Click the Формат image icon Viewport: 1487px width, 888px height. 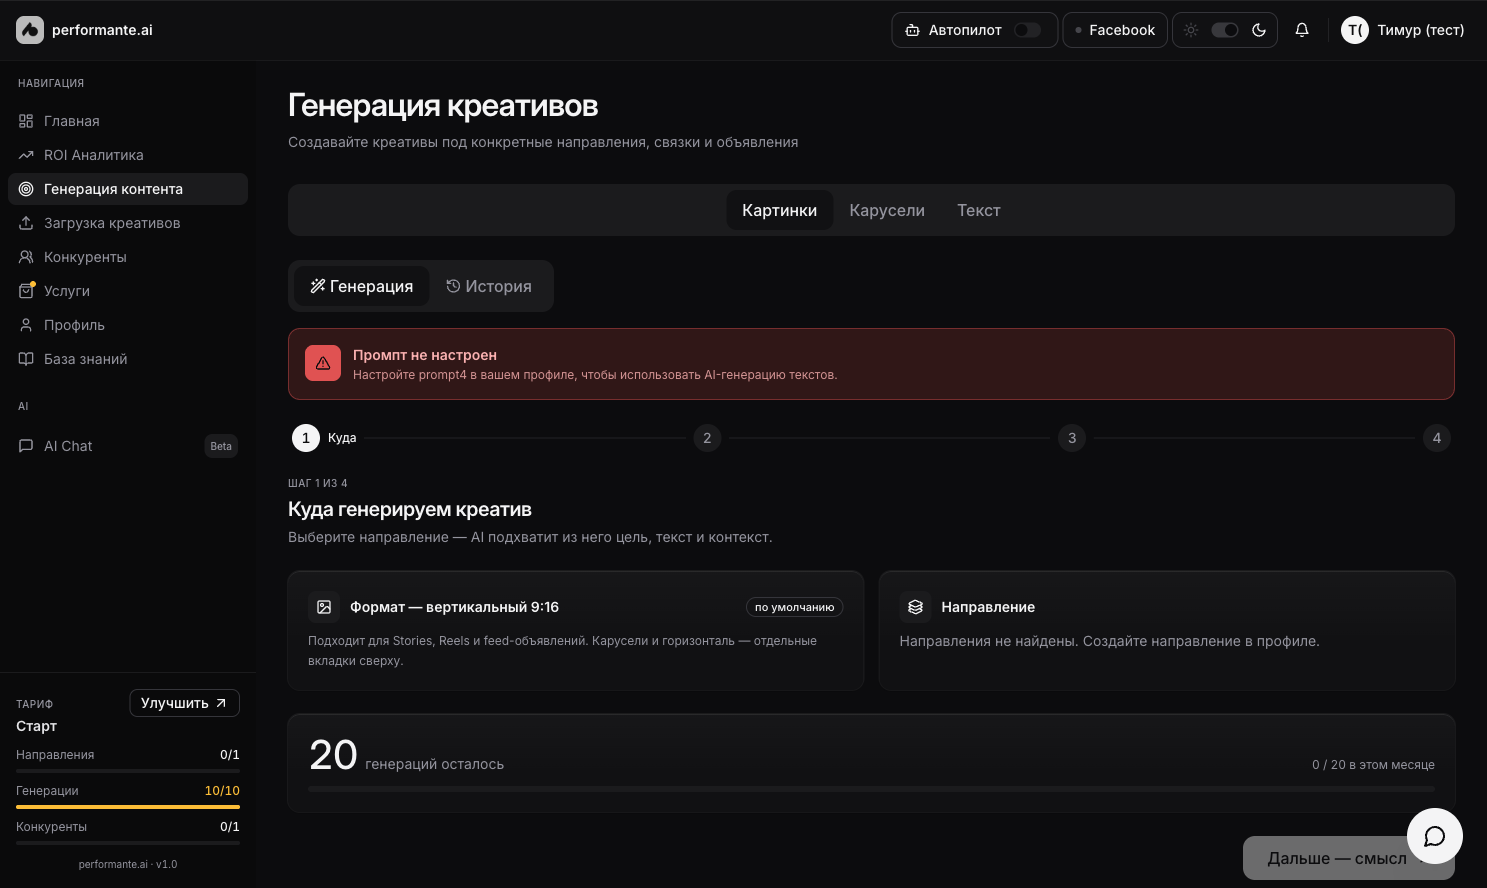(324, 607)
